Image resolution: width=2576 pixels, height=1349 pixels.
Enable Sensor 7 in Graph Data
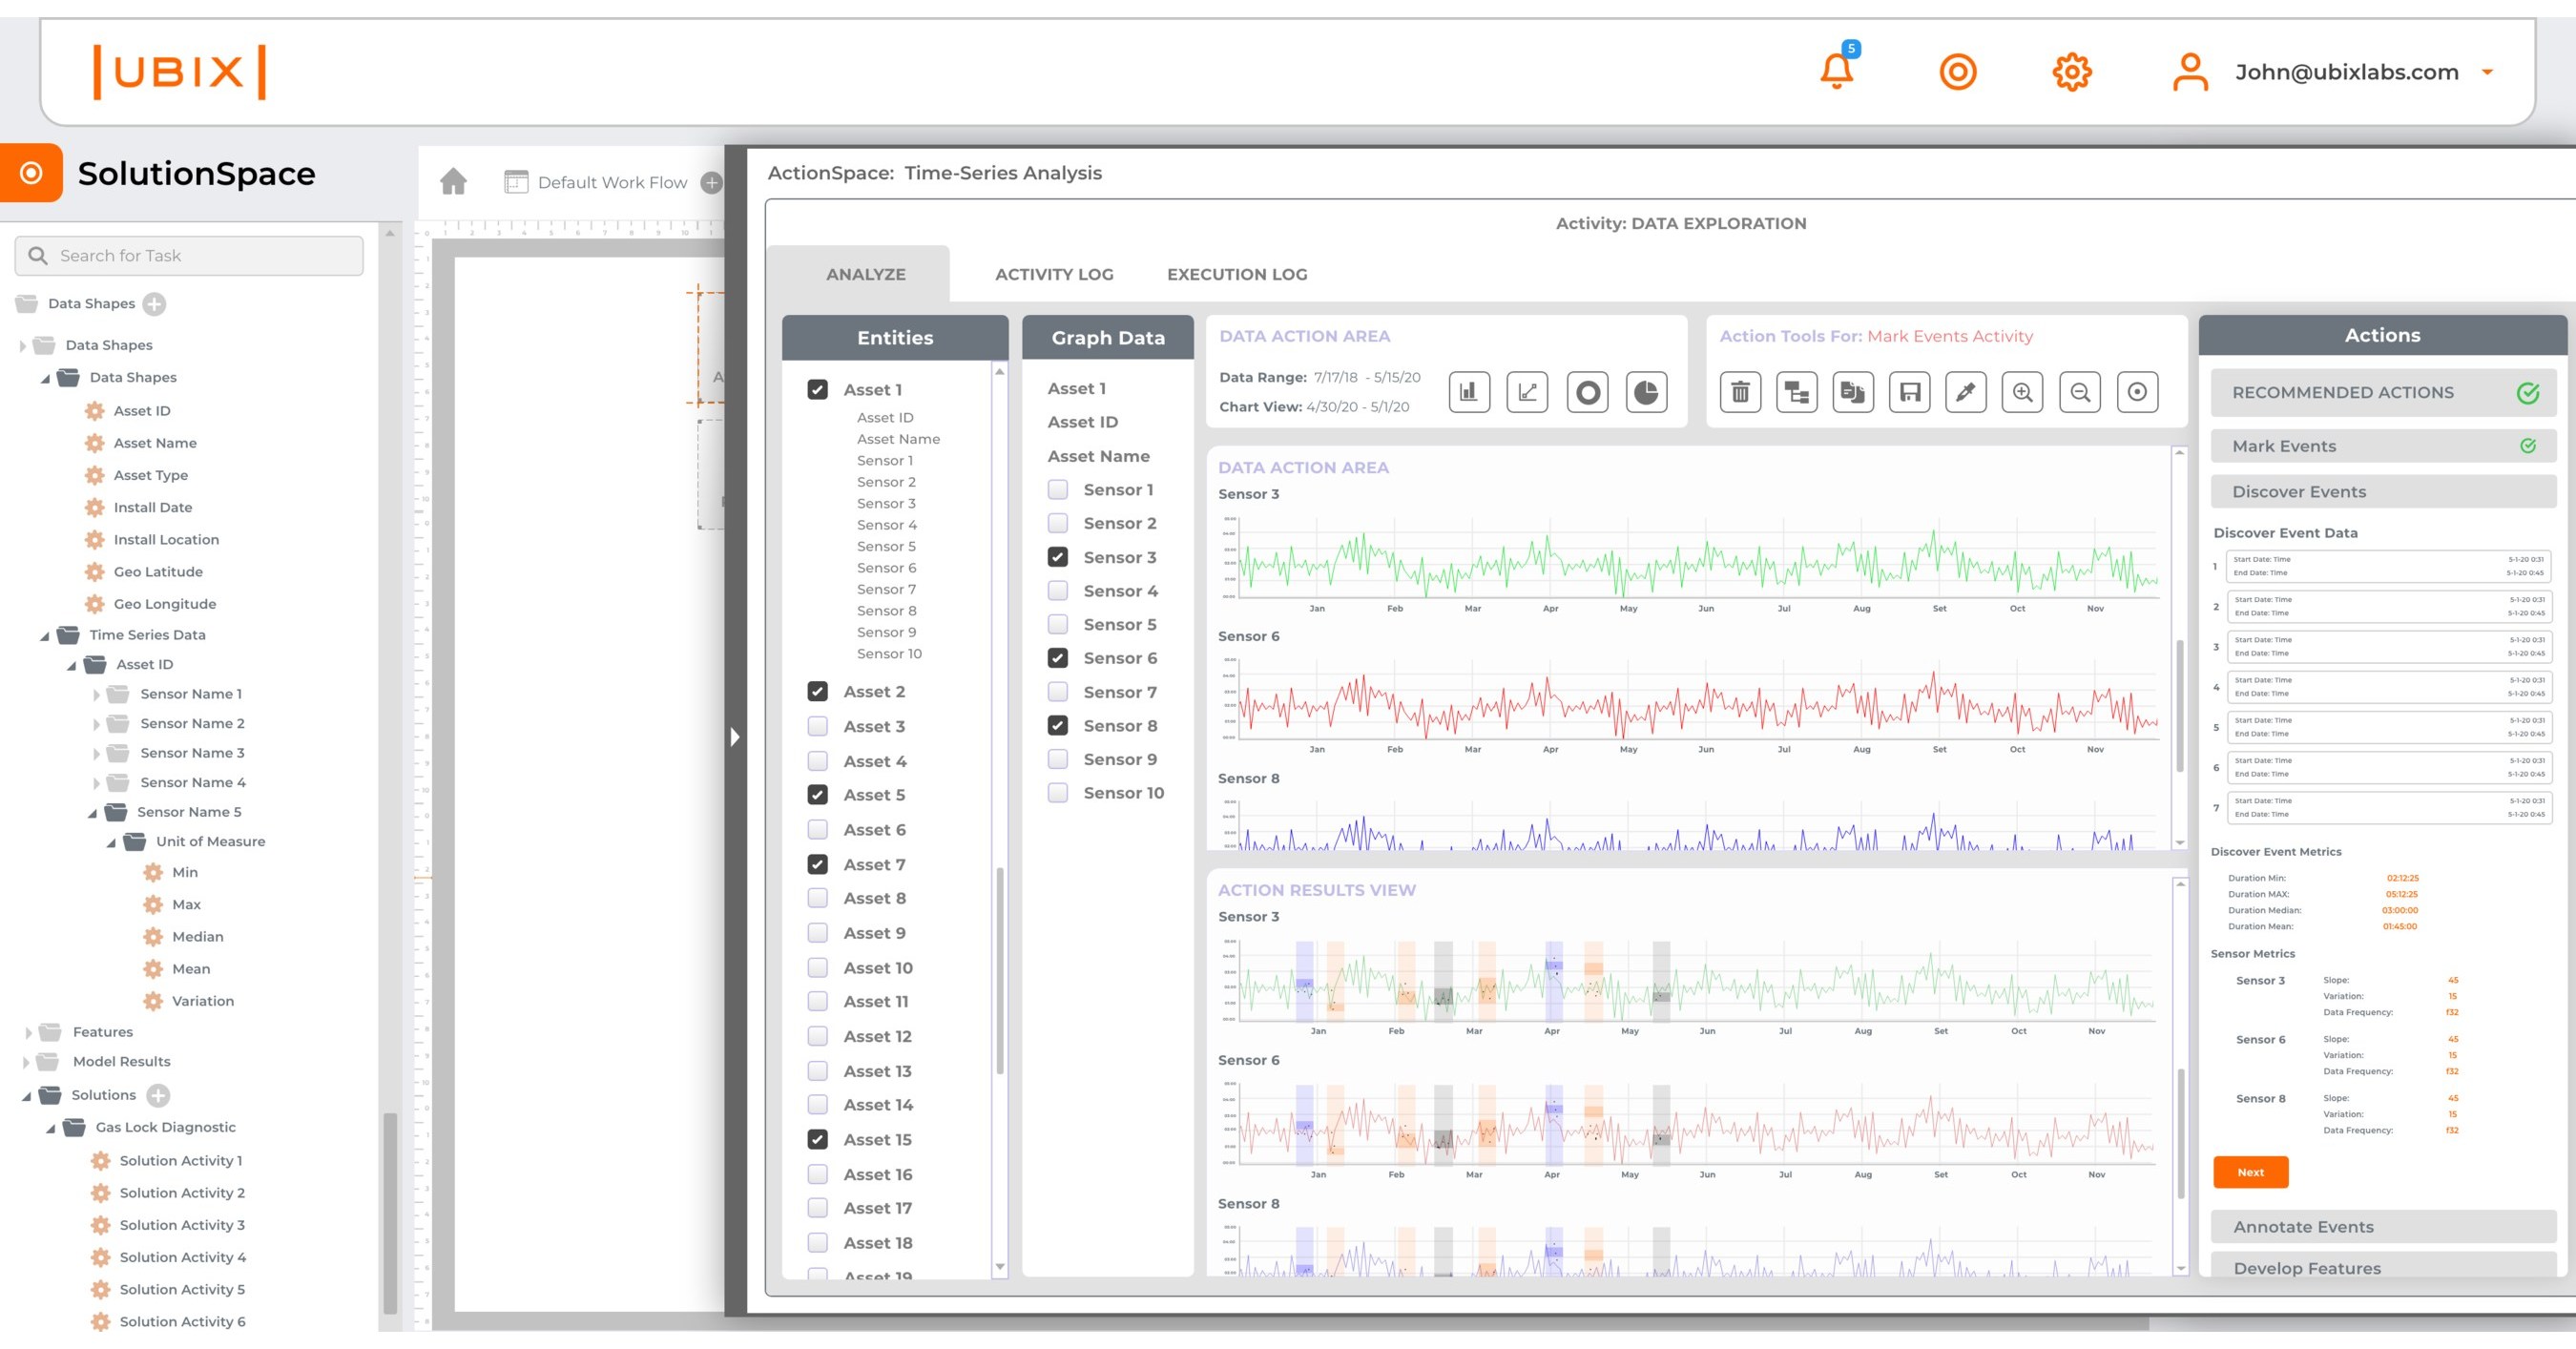[x=1057, y=691]
